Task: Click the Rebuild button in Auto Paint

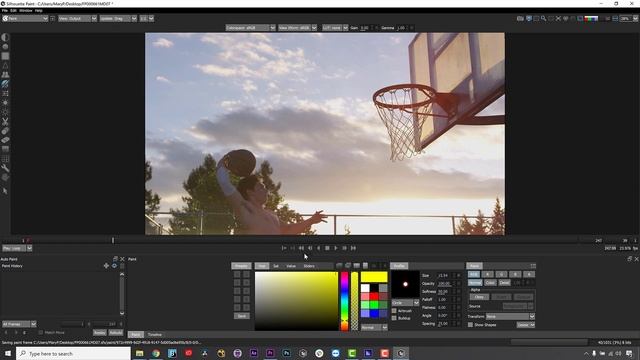Action: [x=116, y=332]
